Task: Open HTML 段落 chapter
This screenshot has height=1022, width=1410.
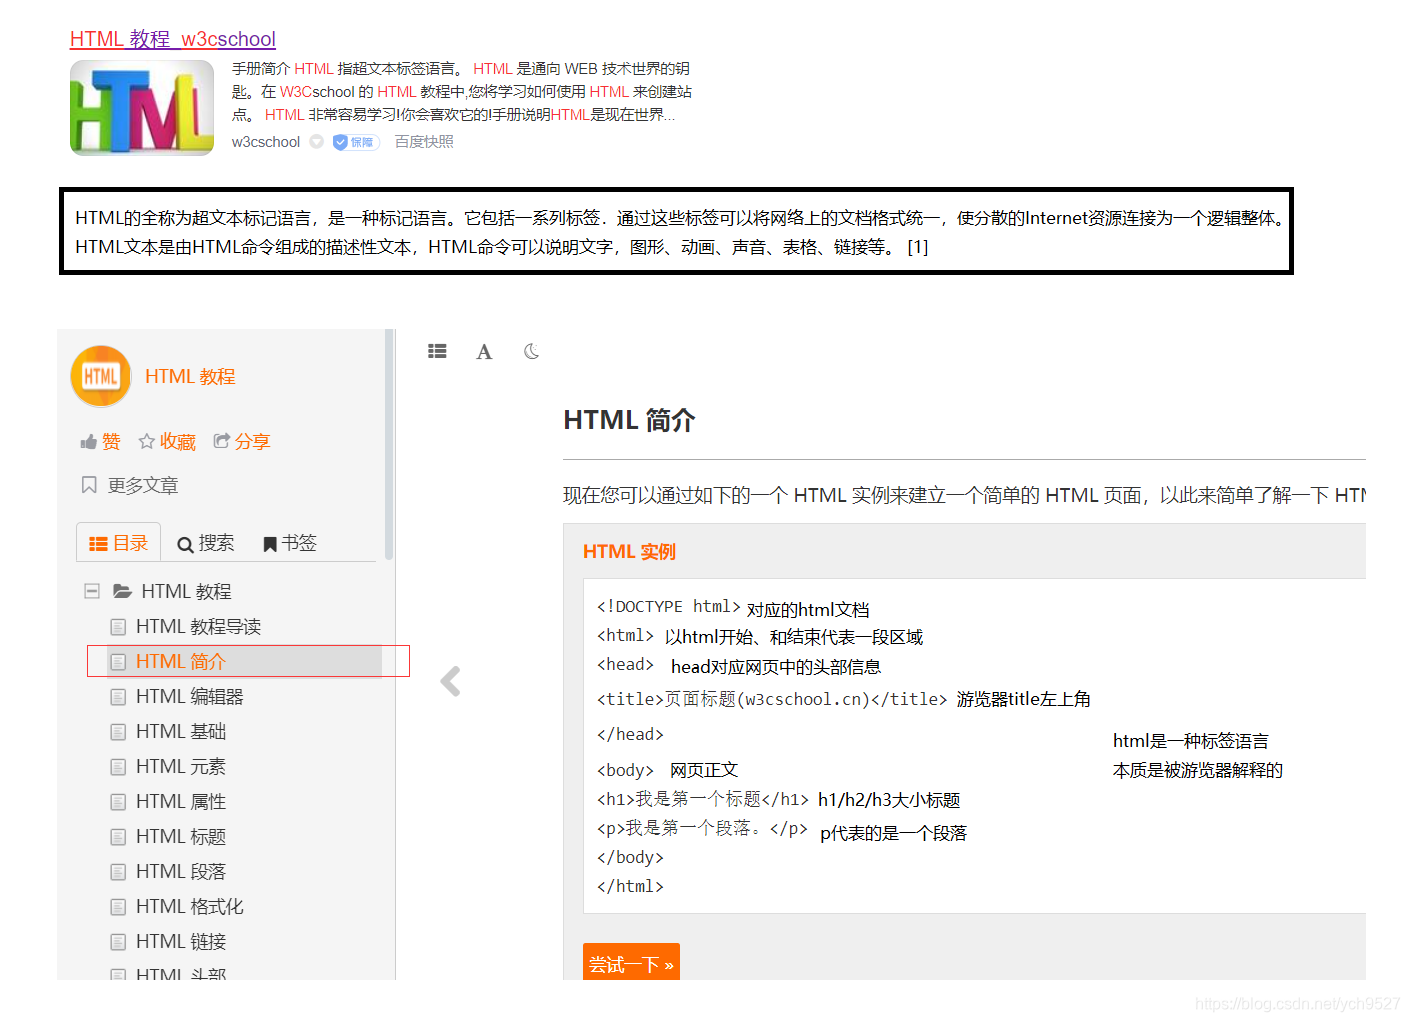Action: pyautogui.click(x=181, y=871)
